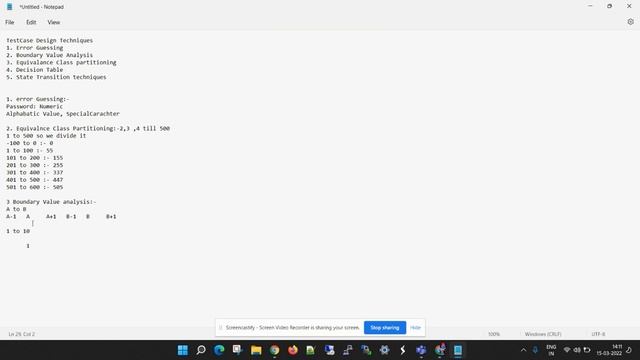Screen dimensions: 640x360
Task: Click Windows (CRLF) line ending status
Action: tap(543, 334)
